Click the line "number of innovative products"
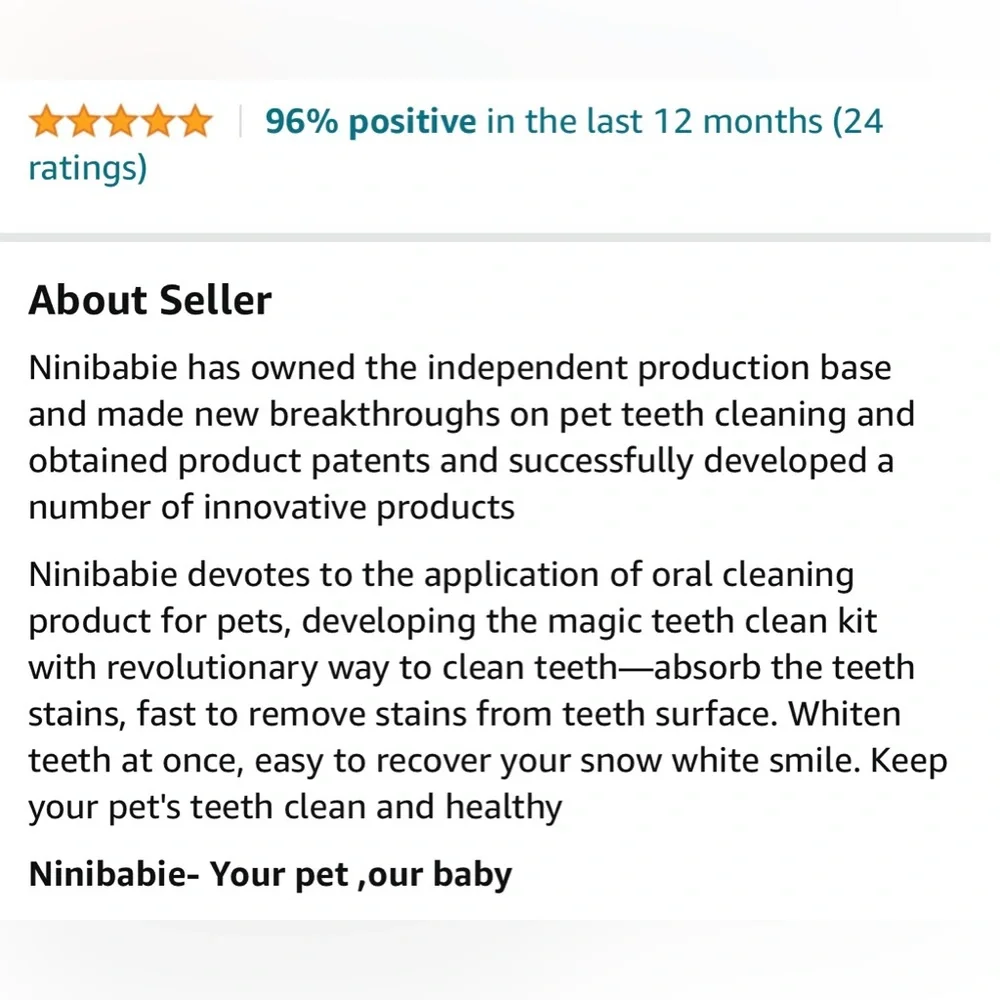1000x1000 pixels. [x=272, y=508]
